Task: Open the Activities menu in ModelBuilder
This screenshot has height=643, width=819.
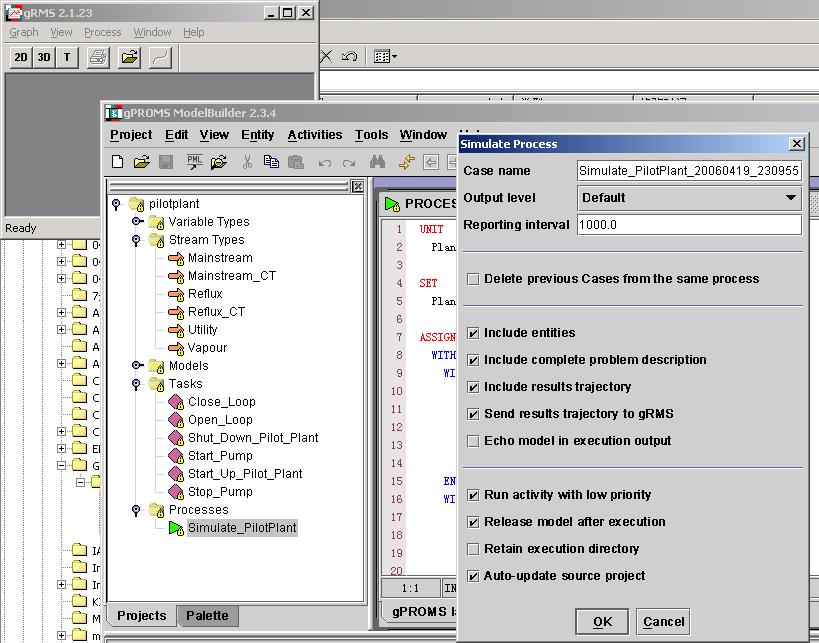Action: 314,135
